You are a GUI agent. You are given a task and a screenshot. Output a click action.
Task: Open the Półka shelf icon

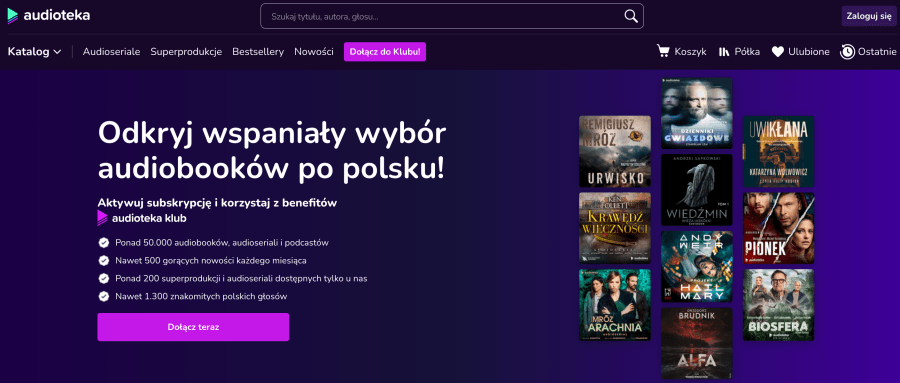pos(724,52)
